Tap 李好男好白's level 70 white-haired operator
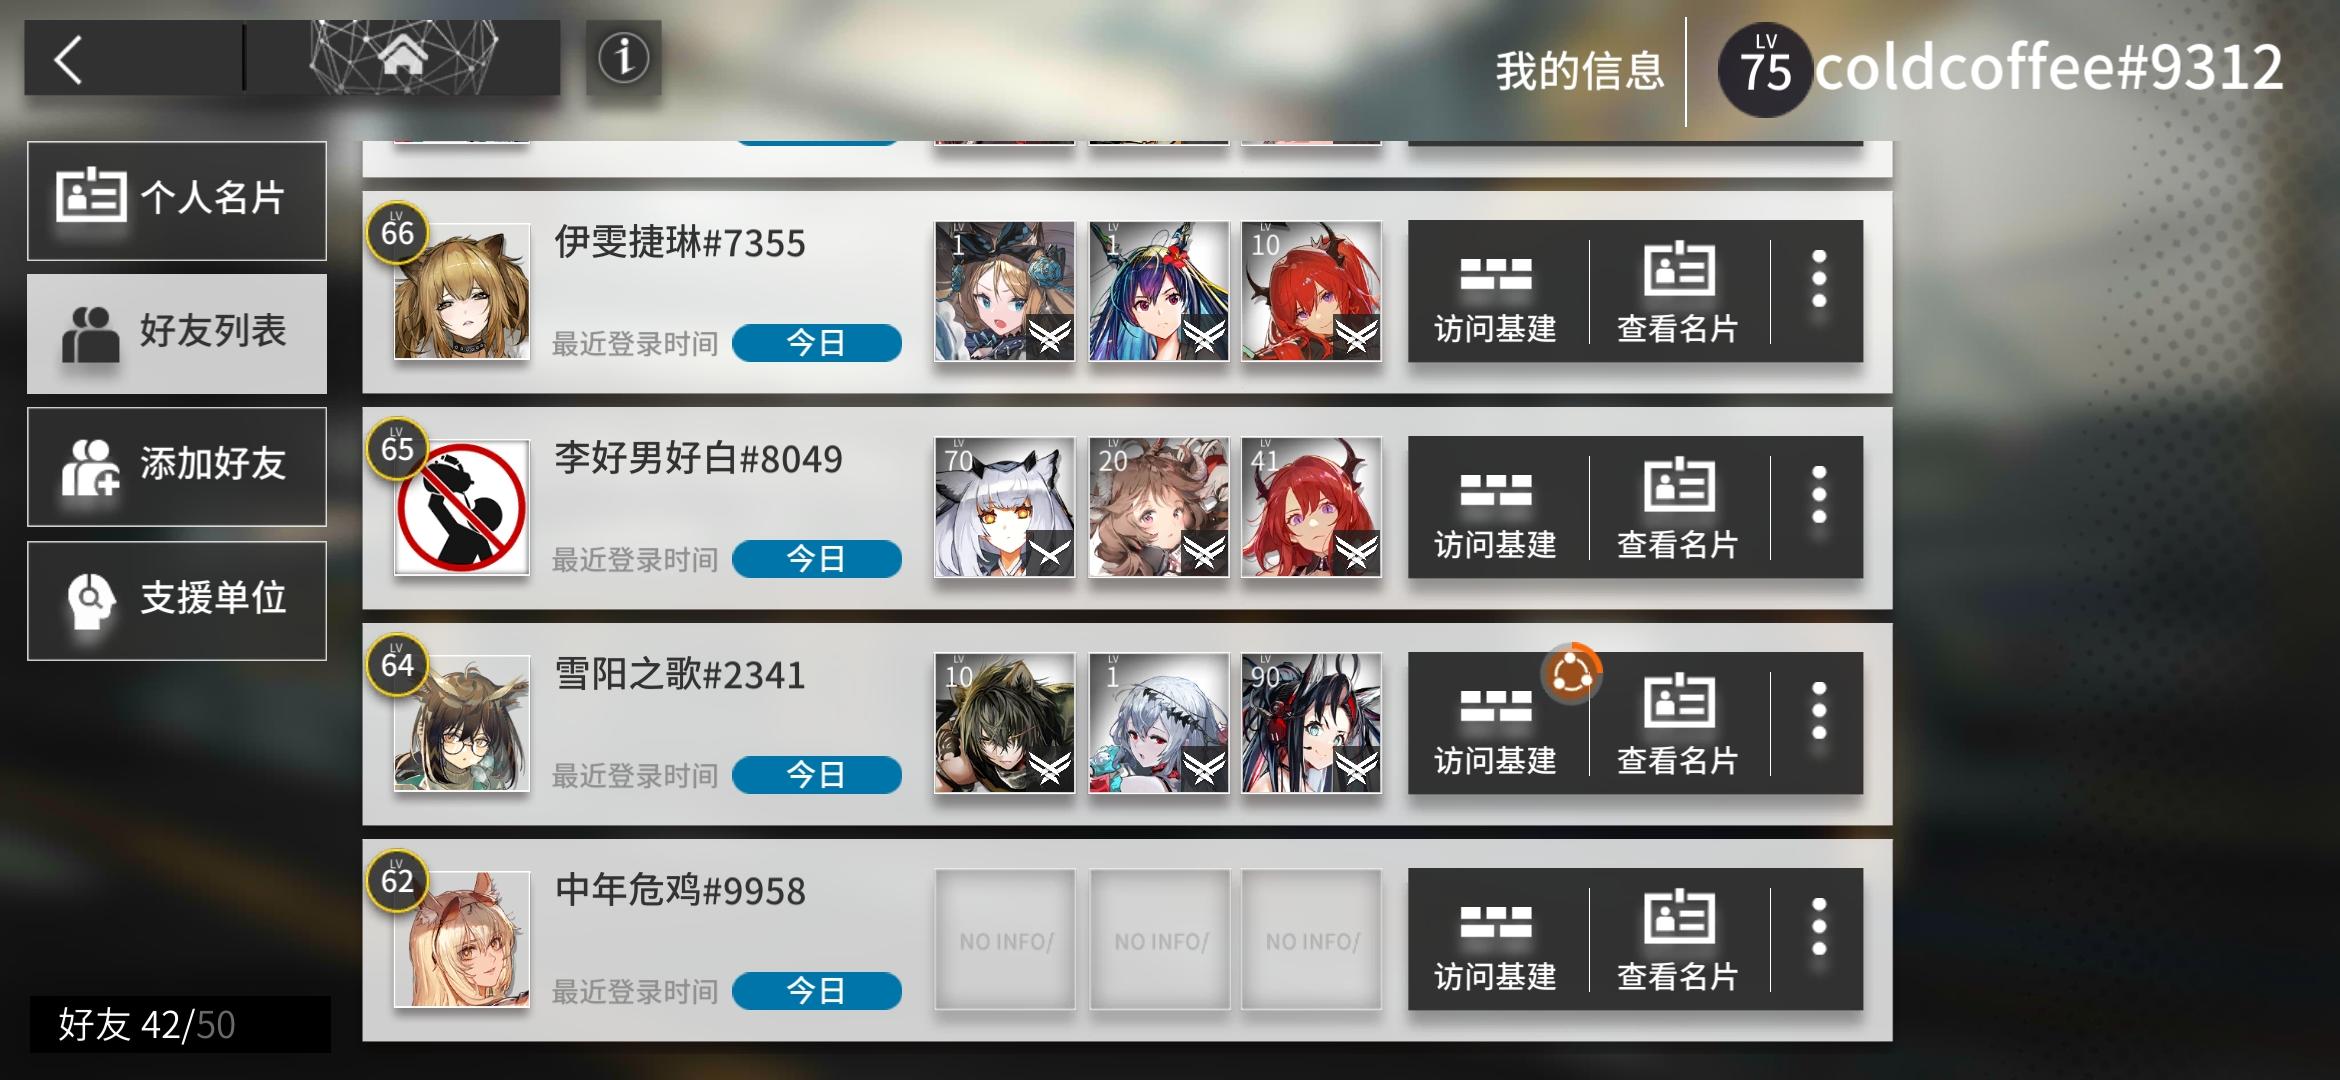The width and height of the screenshot is (2340, 1080). [x=1004, y=508]
